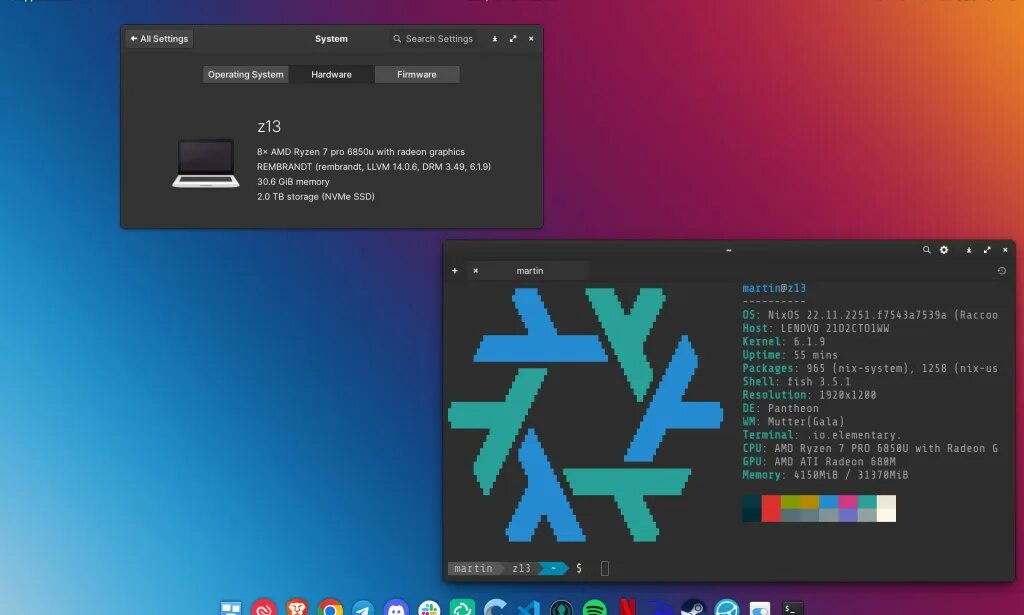Open the red Authy icon in dock
Screen dimensions: 1024x615
tap(264, 608)
